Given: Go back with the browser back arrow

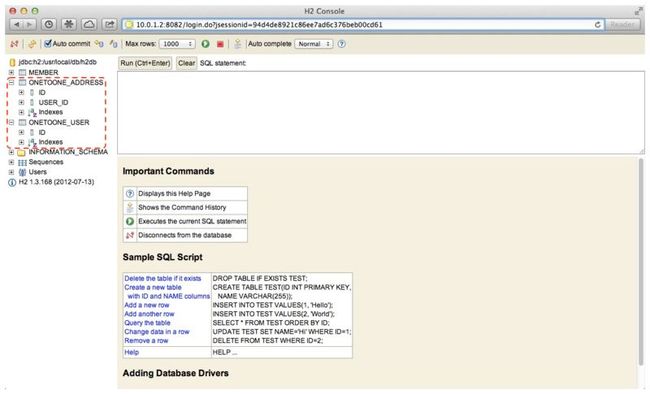Looking at the screenshot, I should [x=16, y=24].
